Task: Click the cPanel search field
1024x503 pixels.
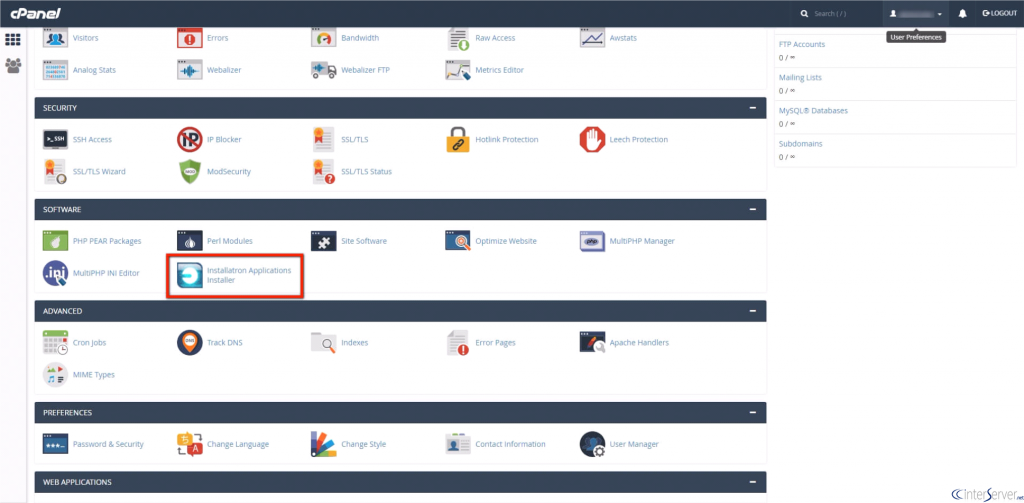Action: pos(838,14)
